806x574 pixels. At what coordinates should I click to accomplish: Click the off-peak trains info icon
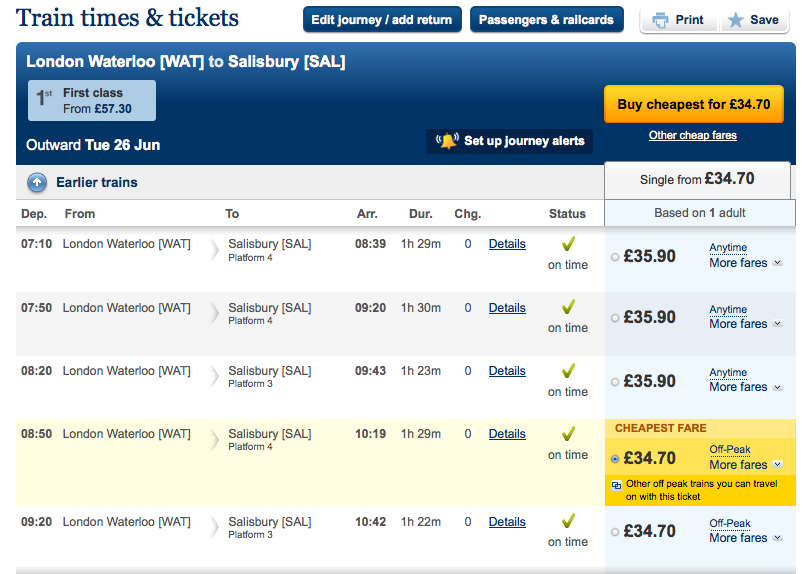(617, 484)
